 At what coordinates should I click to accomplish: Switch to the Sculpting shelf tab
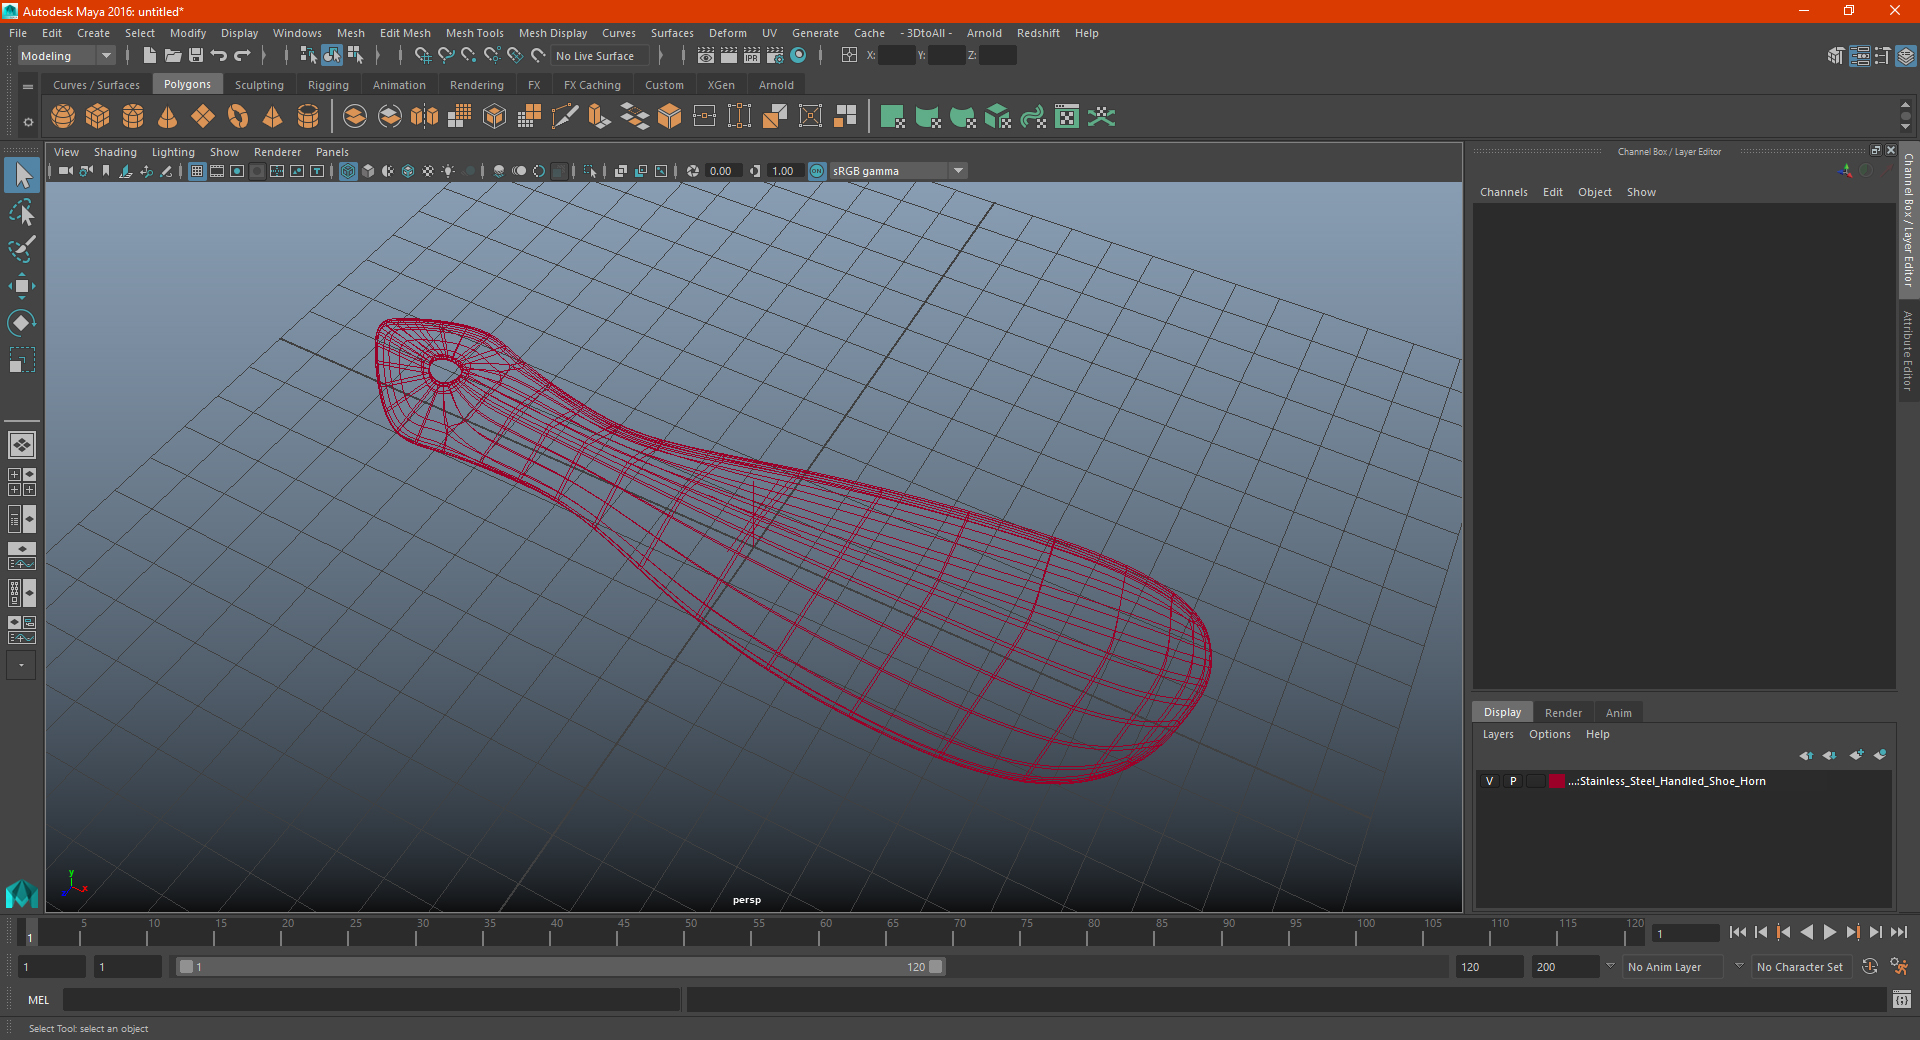259,85
